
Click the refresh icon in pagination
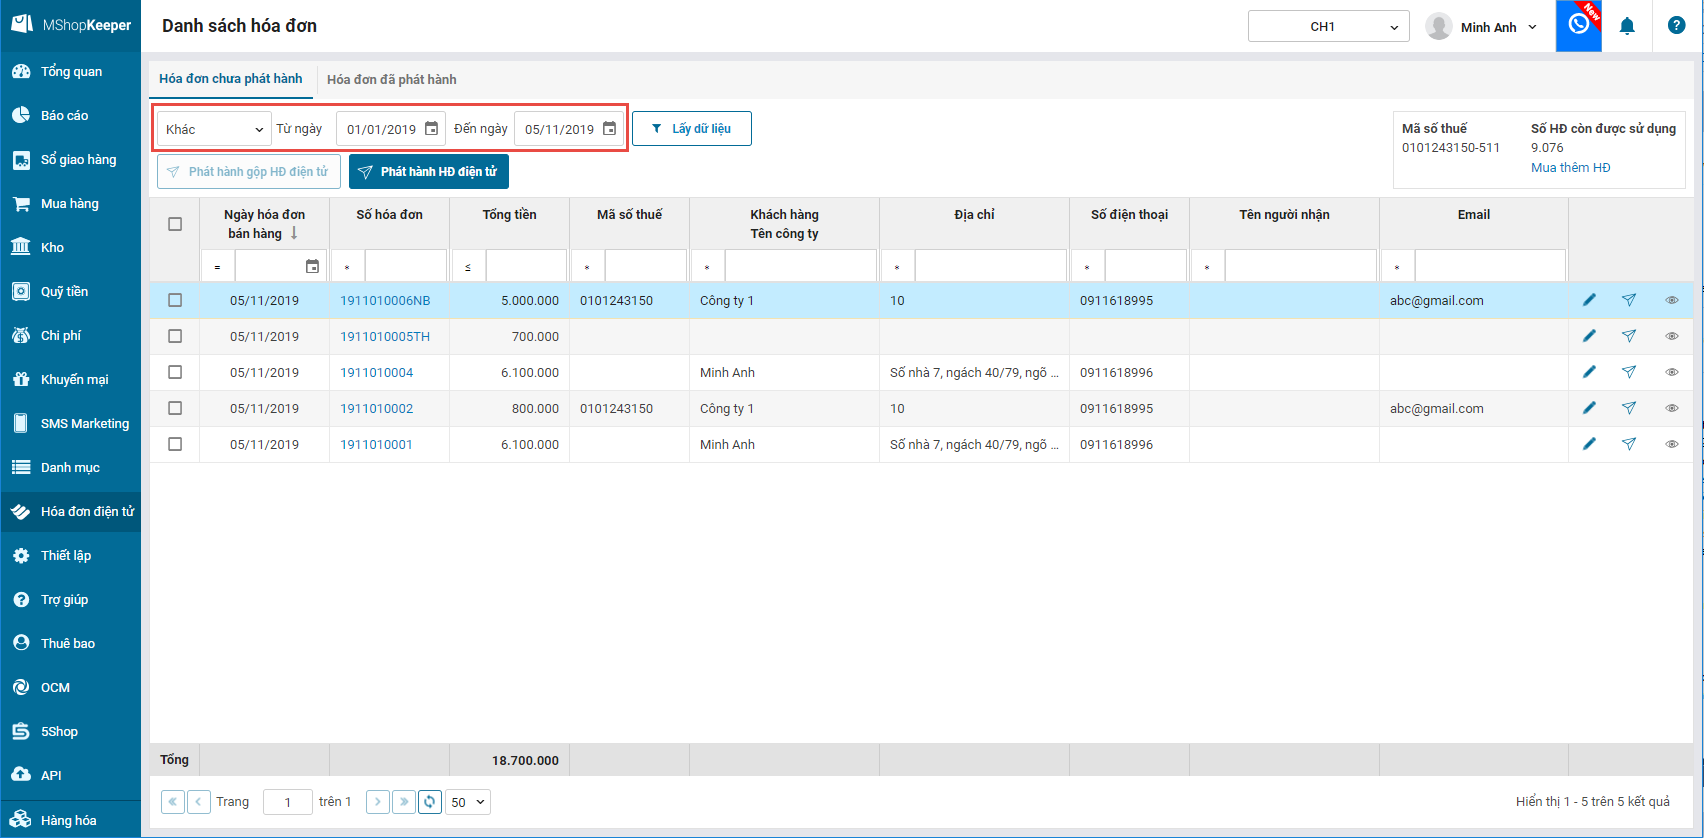430,802
